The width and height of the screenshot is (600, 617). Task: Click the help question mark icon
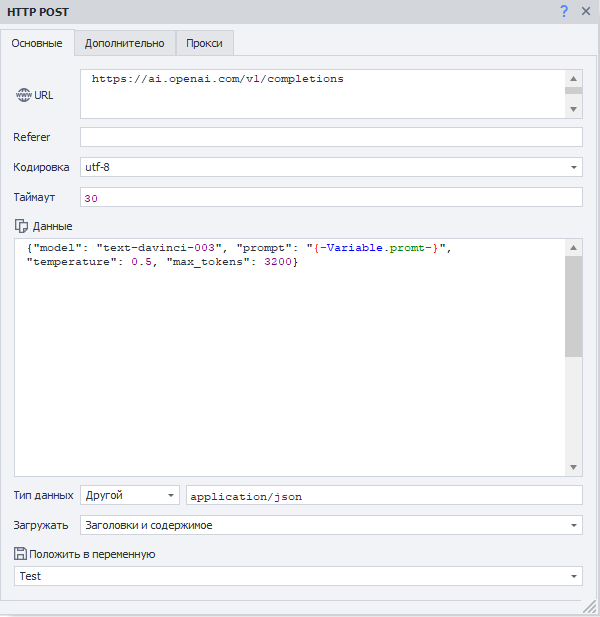[564, 11]
